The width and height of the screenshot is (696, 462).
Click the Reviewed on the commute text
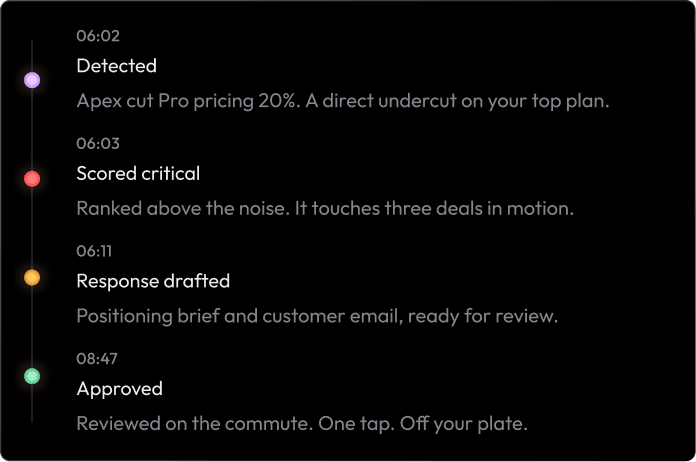point(302,424)
